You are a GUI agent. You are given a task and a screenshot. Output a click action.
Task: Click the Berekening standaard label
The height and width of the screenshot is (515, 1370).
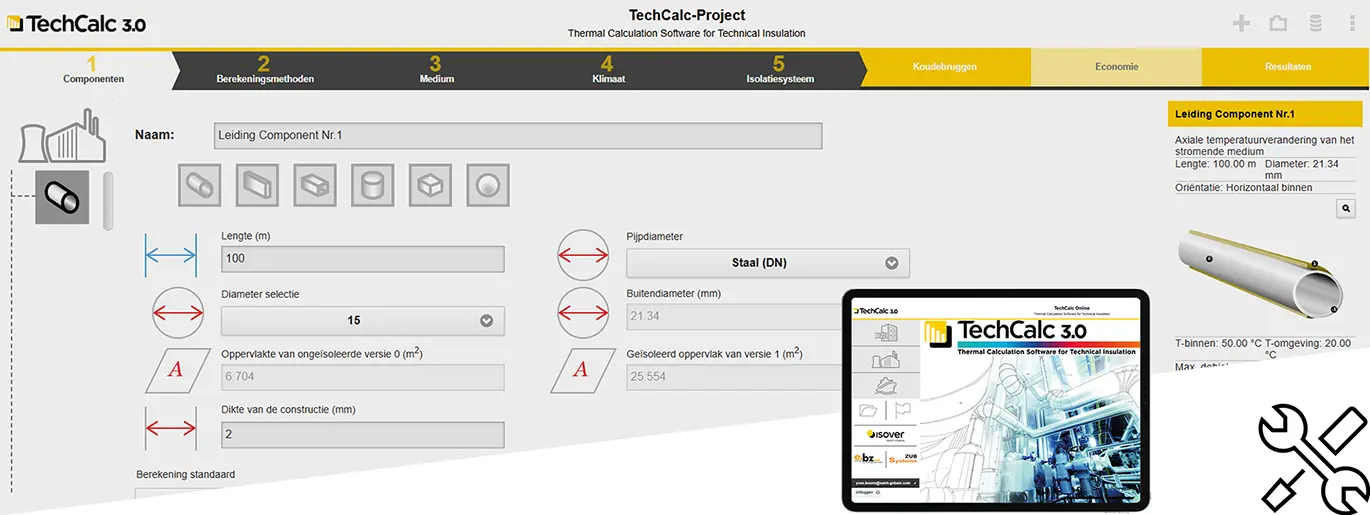185,474
